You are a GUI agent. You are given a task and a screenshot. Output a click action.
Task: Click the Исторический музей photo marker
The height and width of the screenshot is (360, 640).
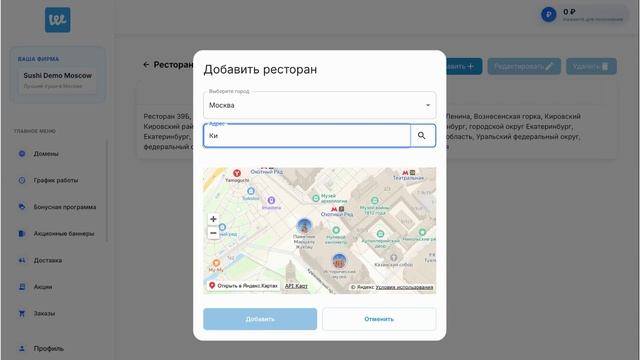[339, 261]
